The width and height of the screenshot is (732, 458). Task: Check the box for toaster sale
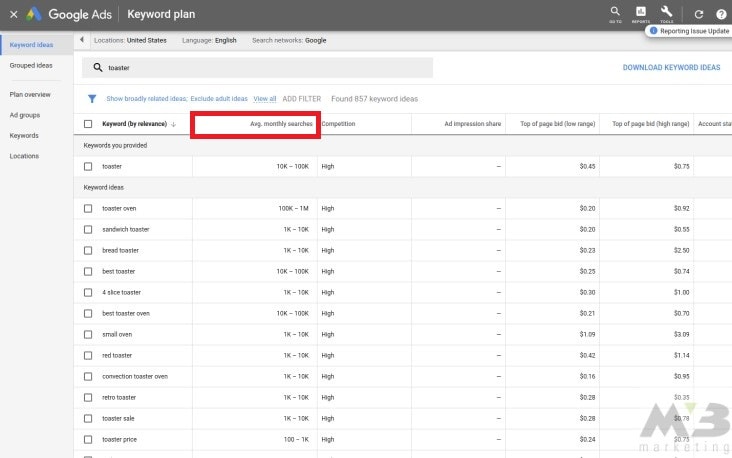click(x=88, y=418)
